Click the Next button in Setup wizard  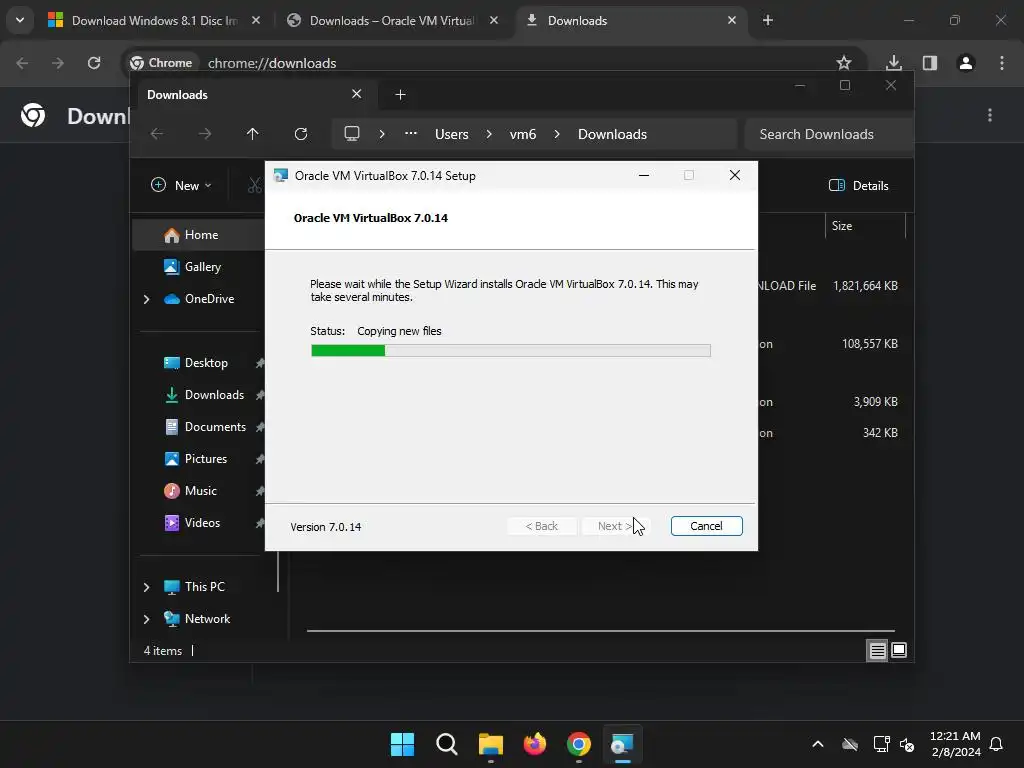coord(614,526)
